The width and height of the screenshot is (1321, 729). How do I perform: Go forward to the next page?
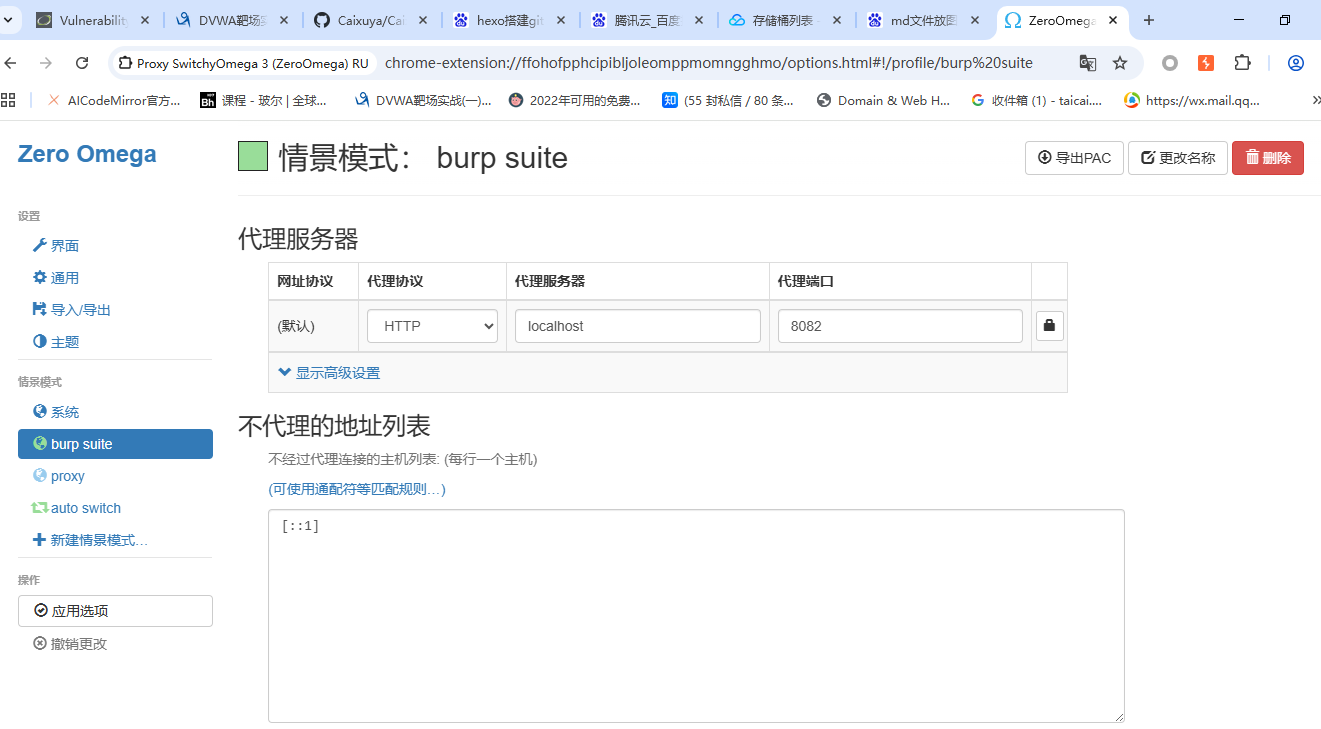click(x=46, y=63)
